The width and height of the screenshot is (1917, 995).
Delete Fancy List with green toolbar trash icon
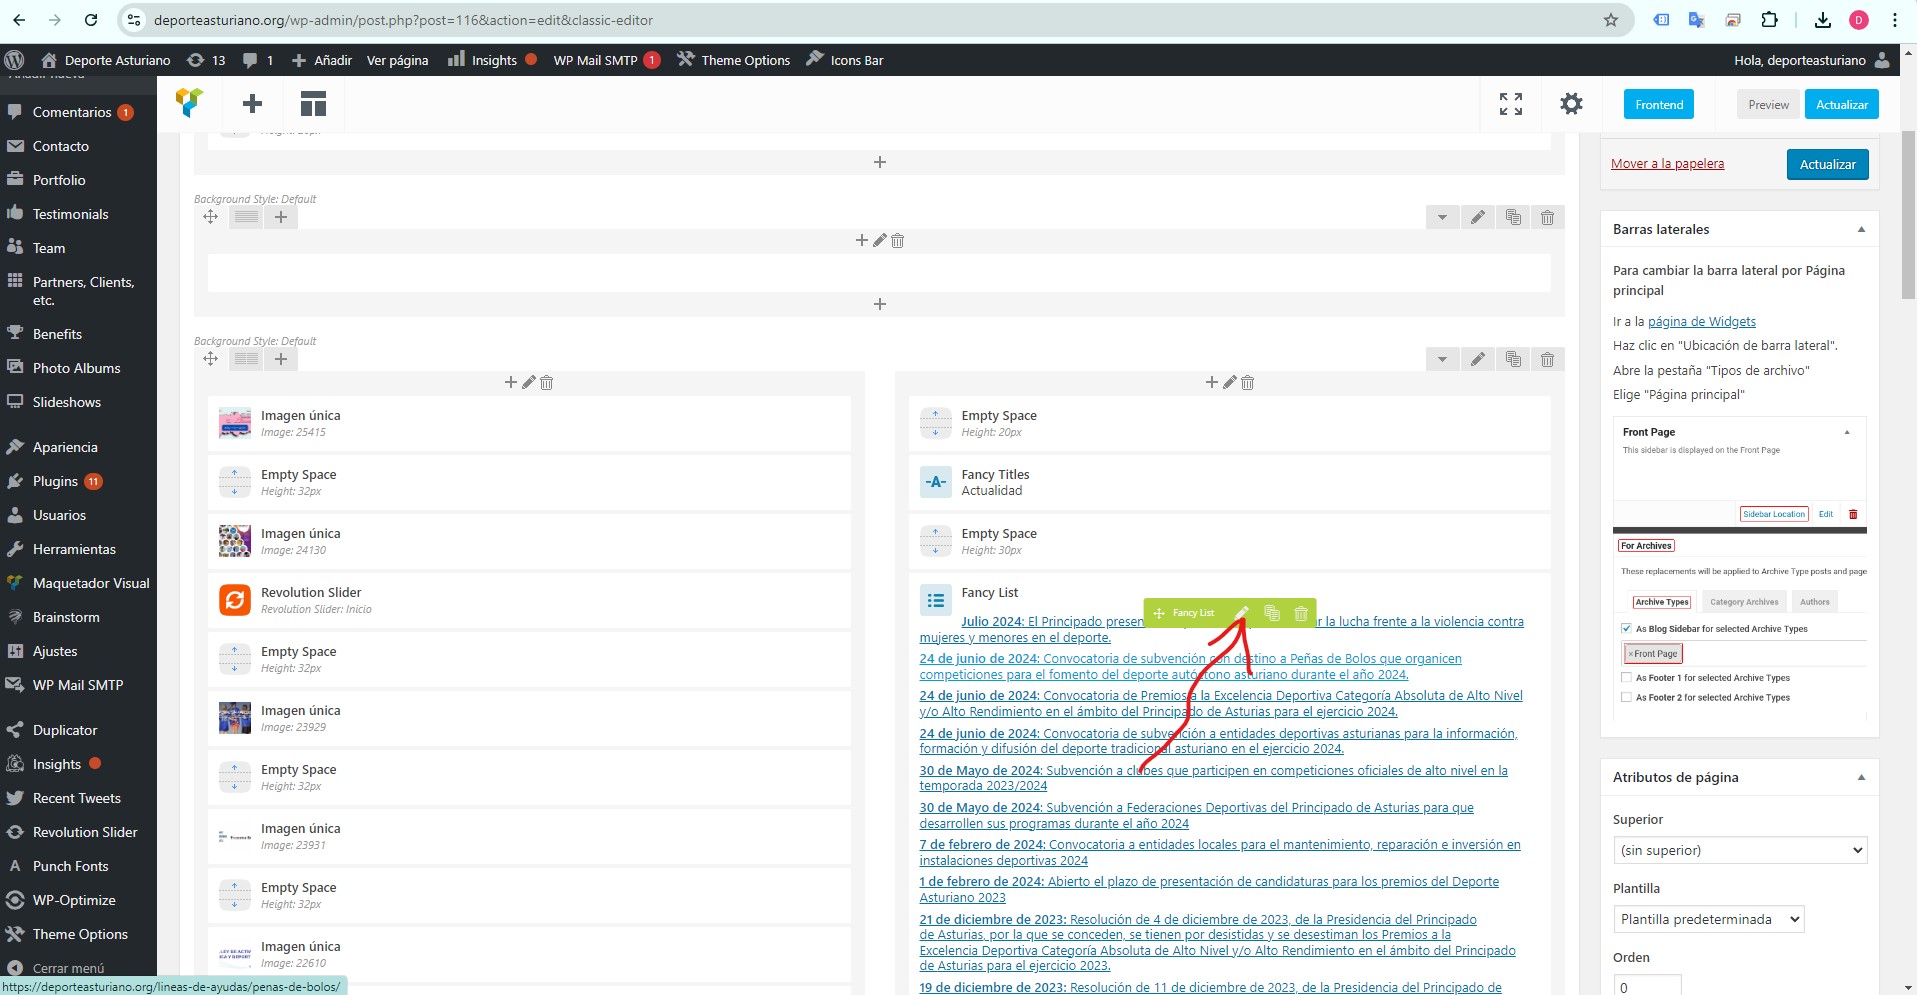(1301, 613)
